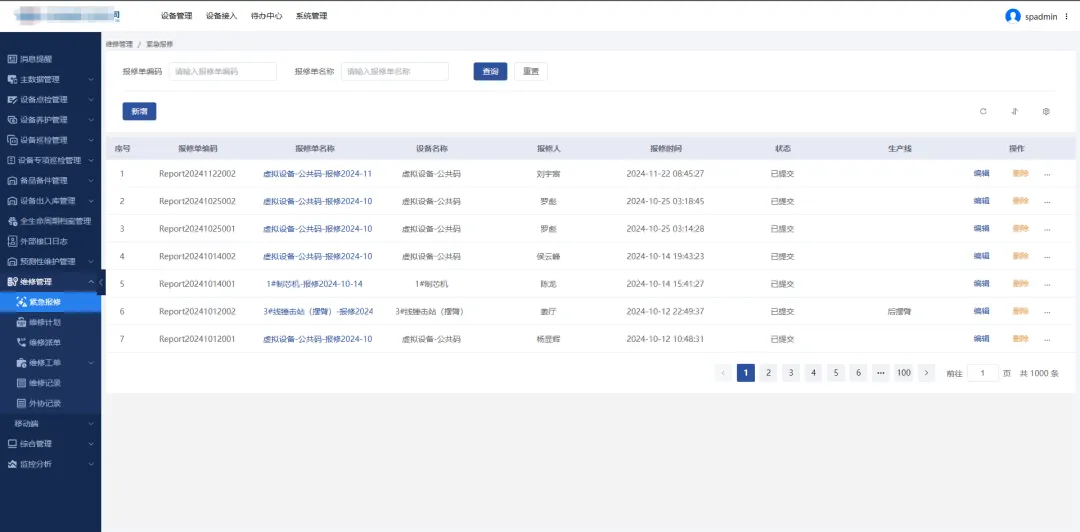Refresh the table with the reload icon
This screenshot has height=532, width=1080.
983,111
